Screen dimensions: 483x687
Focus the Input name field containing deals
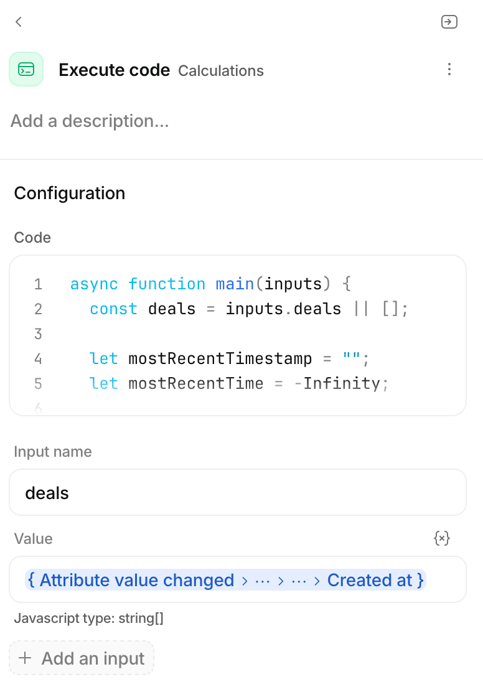point(238,492)
